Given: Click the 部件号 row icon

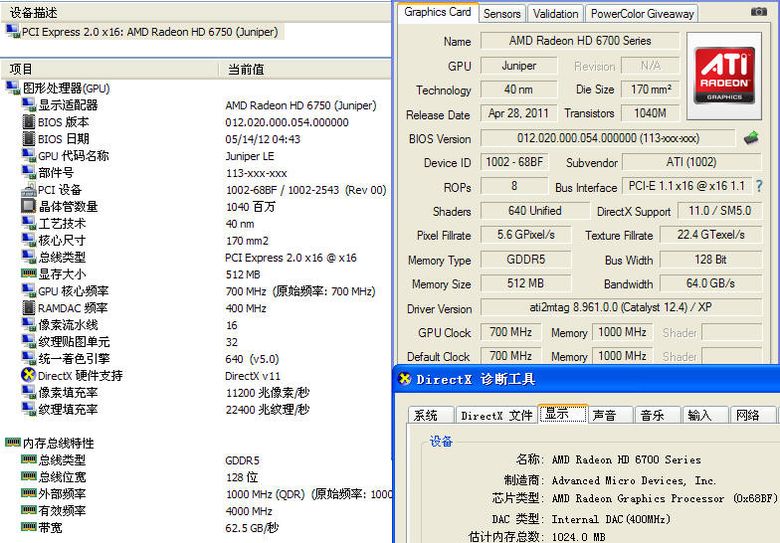Looking at the screenshot, I should (29, 172).
